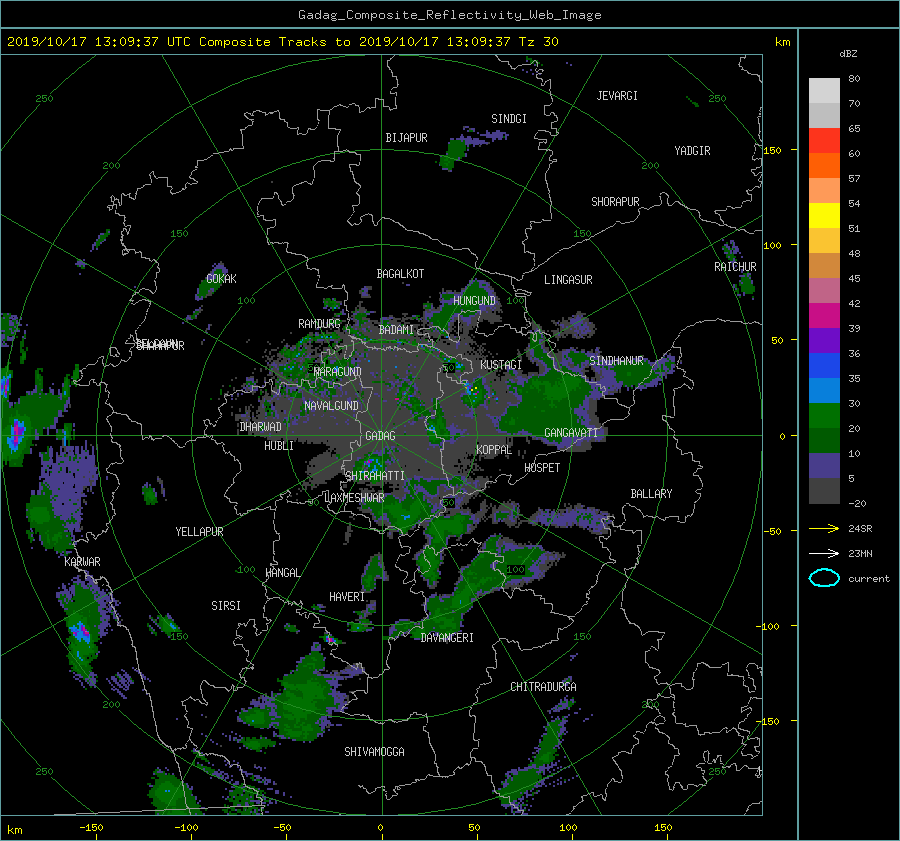
Task: Select the green 30 dBZ legend swatch
Action: point(824,416)
